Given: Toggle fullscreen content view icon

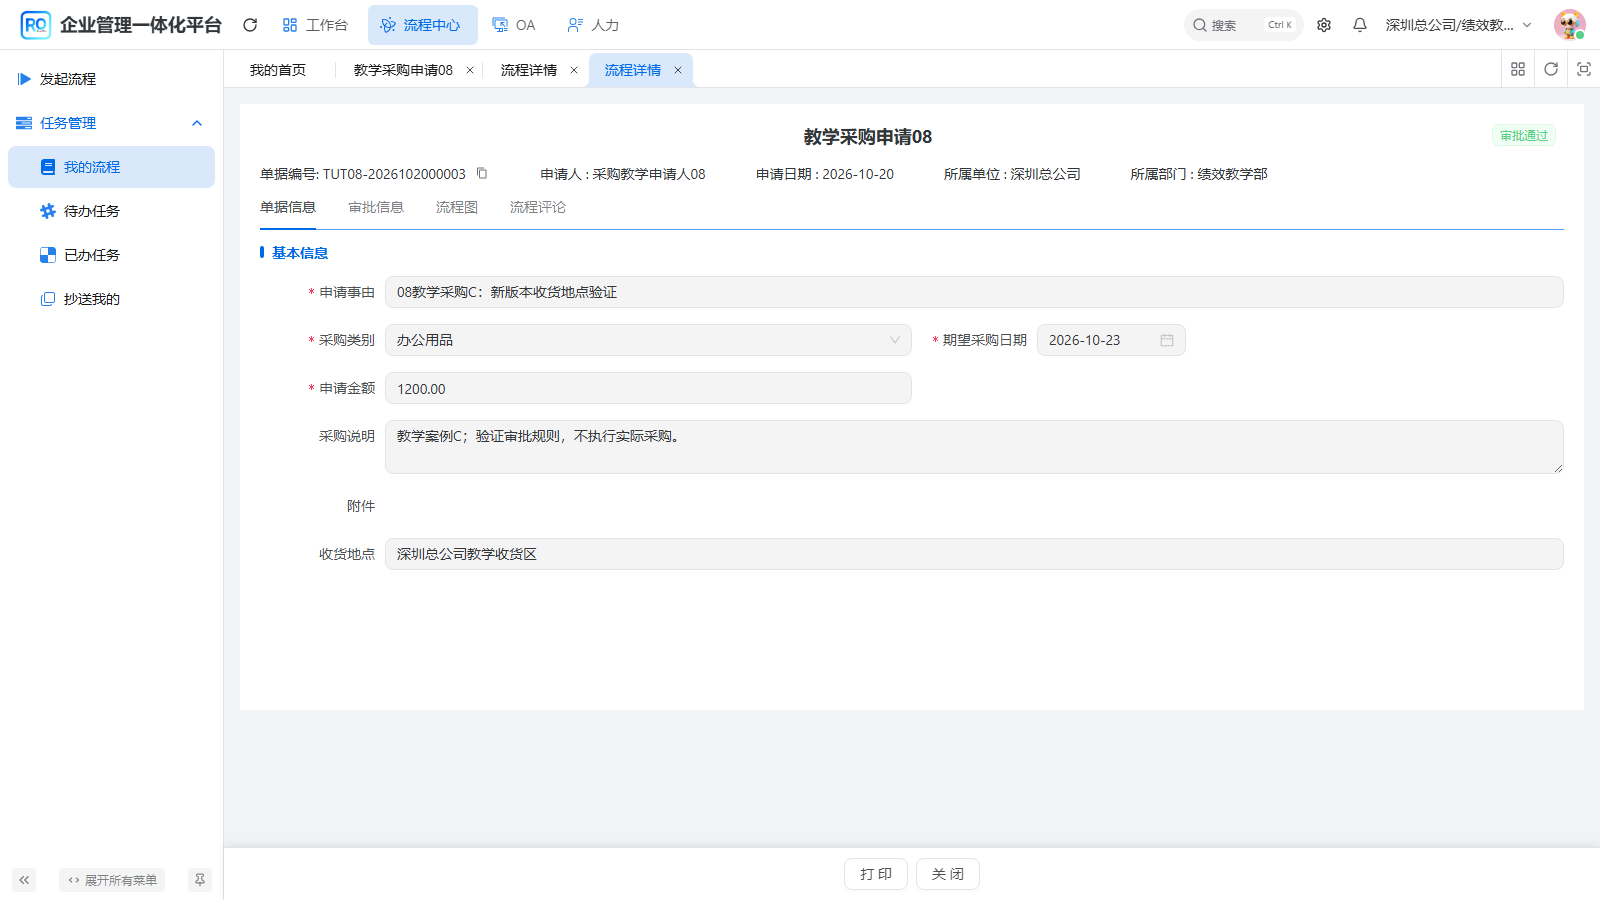Looking at the screenshot, I should point(1584,69).
